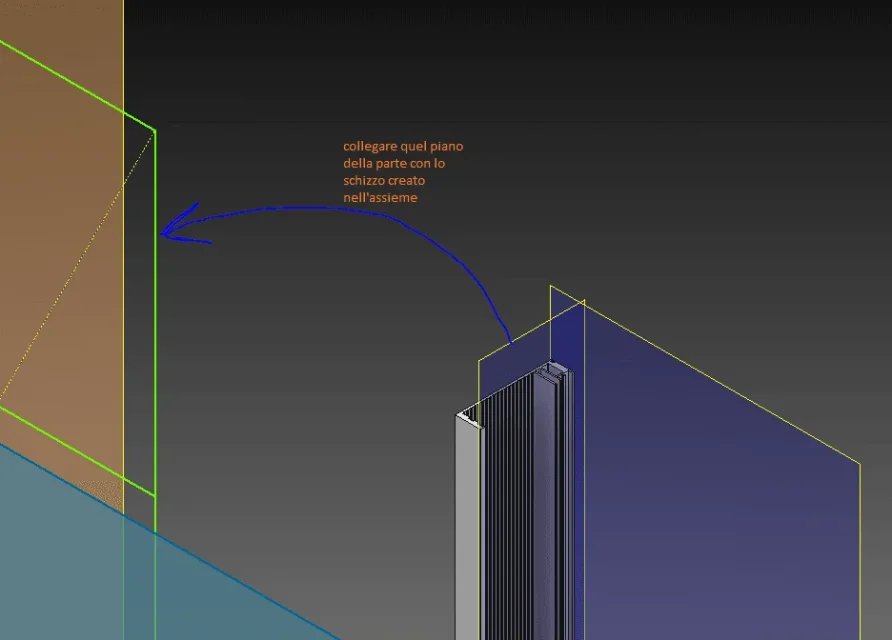Select the blue arrowhead pointing at green sketch

(x=183, y=226)
